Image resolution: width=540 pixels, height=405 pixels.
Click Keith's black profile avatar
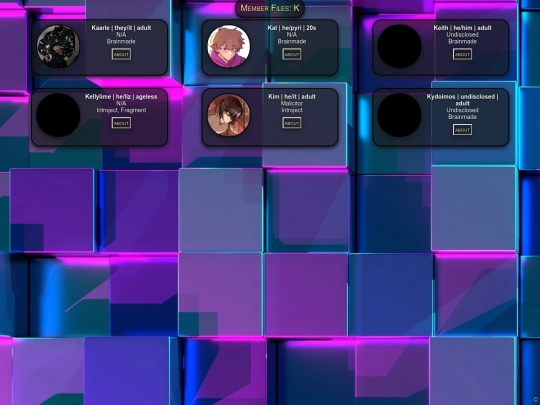coord(399,46)
